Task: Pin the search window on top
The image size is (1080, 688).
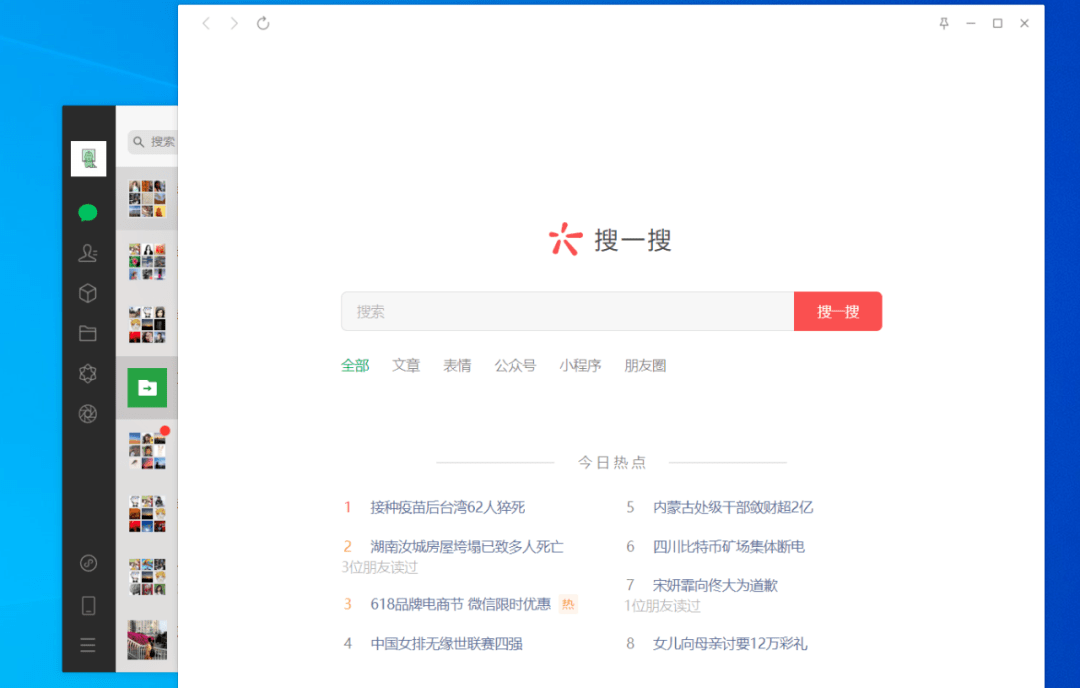Action: 944,23
